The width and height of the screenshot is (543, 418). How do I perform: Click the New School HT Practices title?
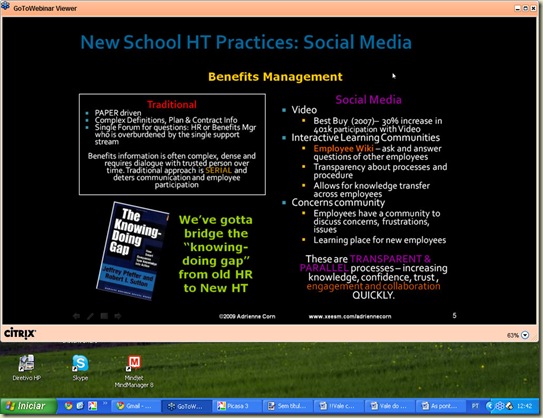click(x=246, y=42)
